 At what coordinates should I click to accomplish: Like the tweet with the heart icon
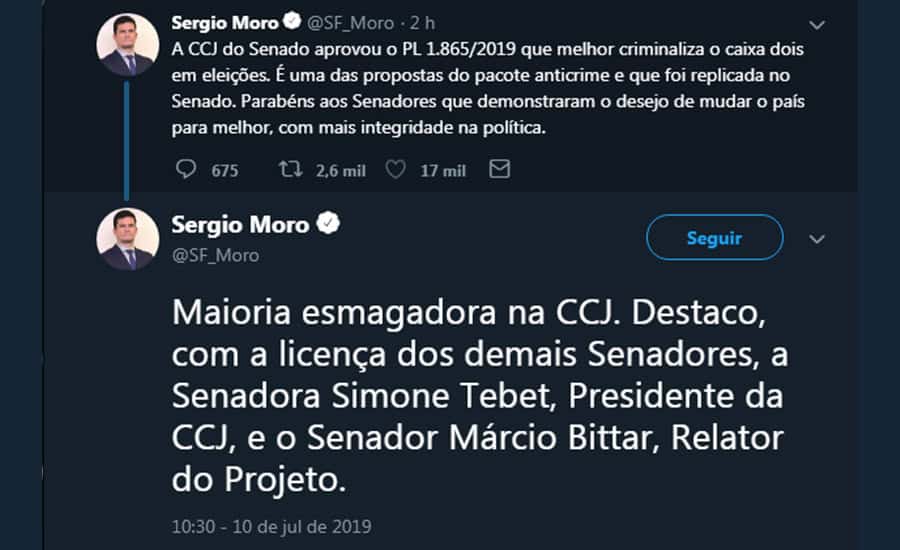[395, 170]
